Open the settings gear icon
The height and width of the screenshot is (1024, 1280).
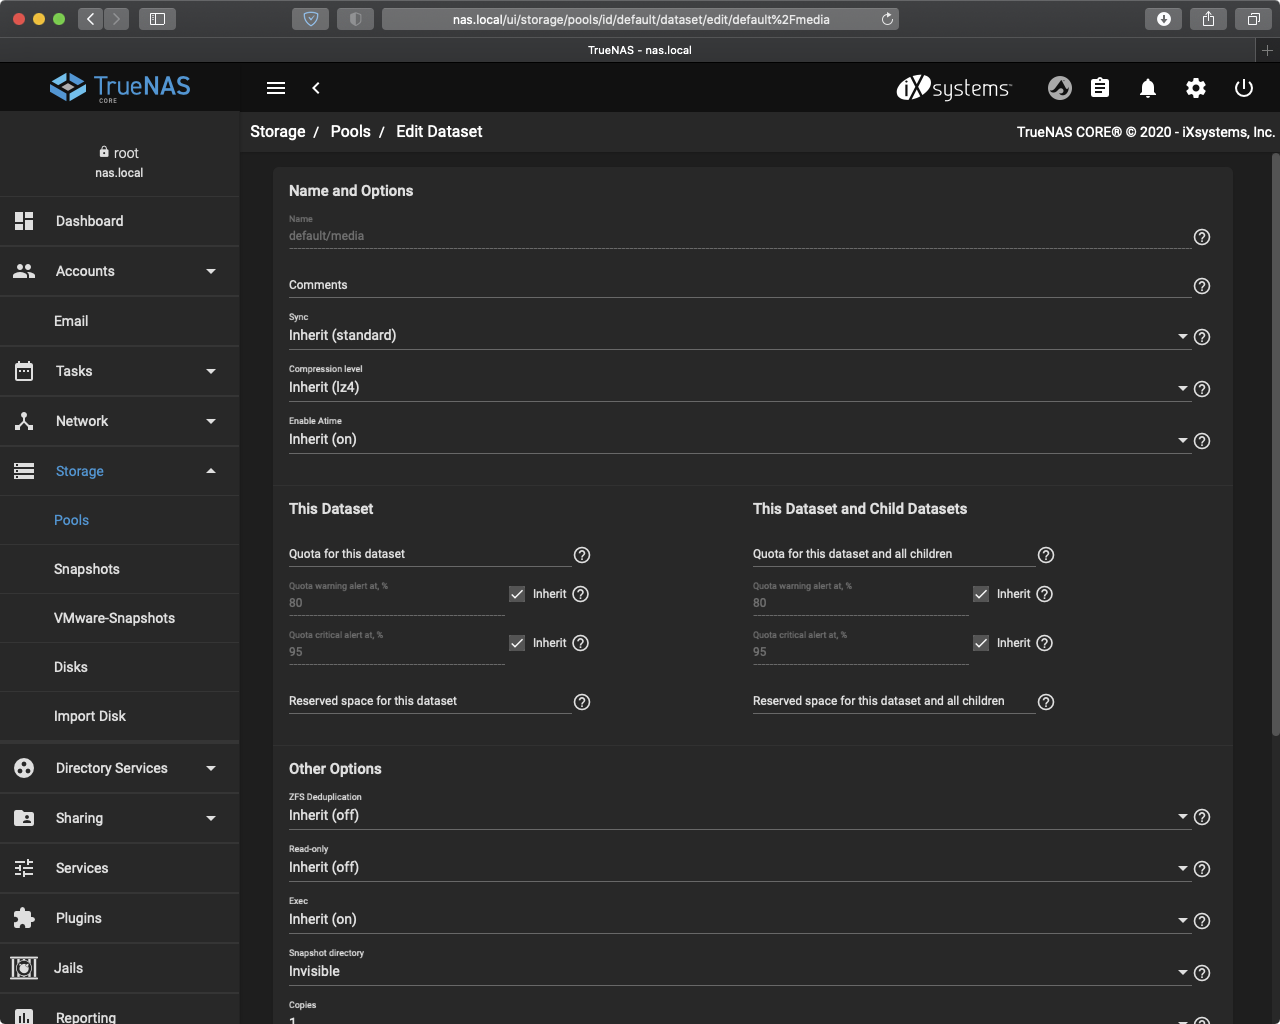point(1196,88)
